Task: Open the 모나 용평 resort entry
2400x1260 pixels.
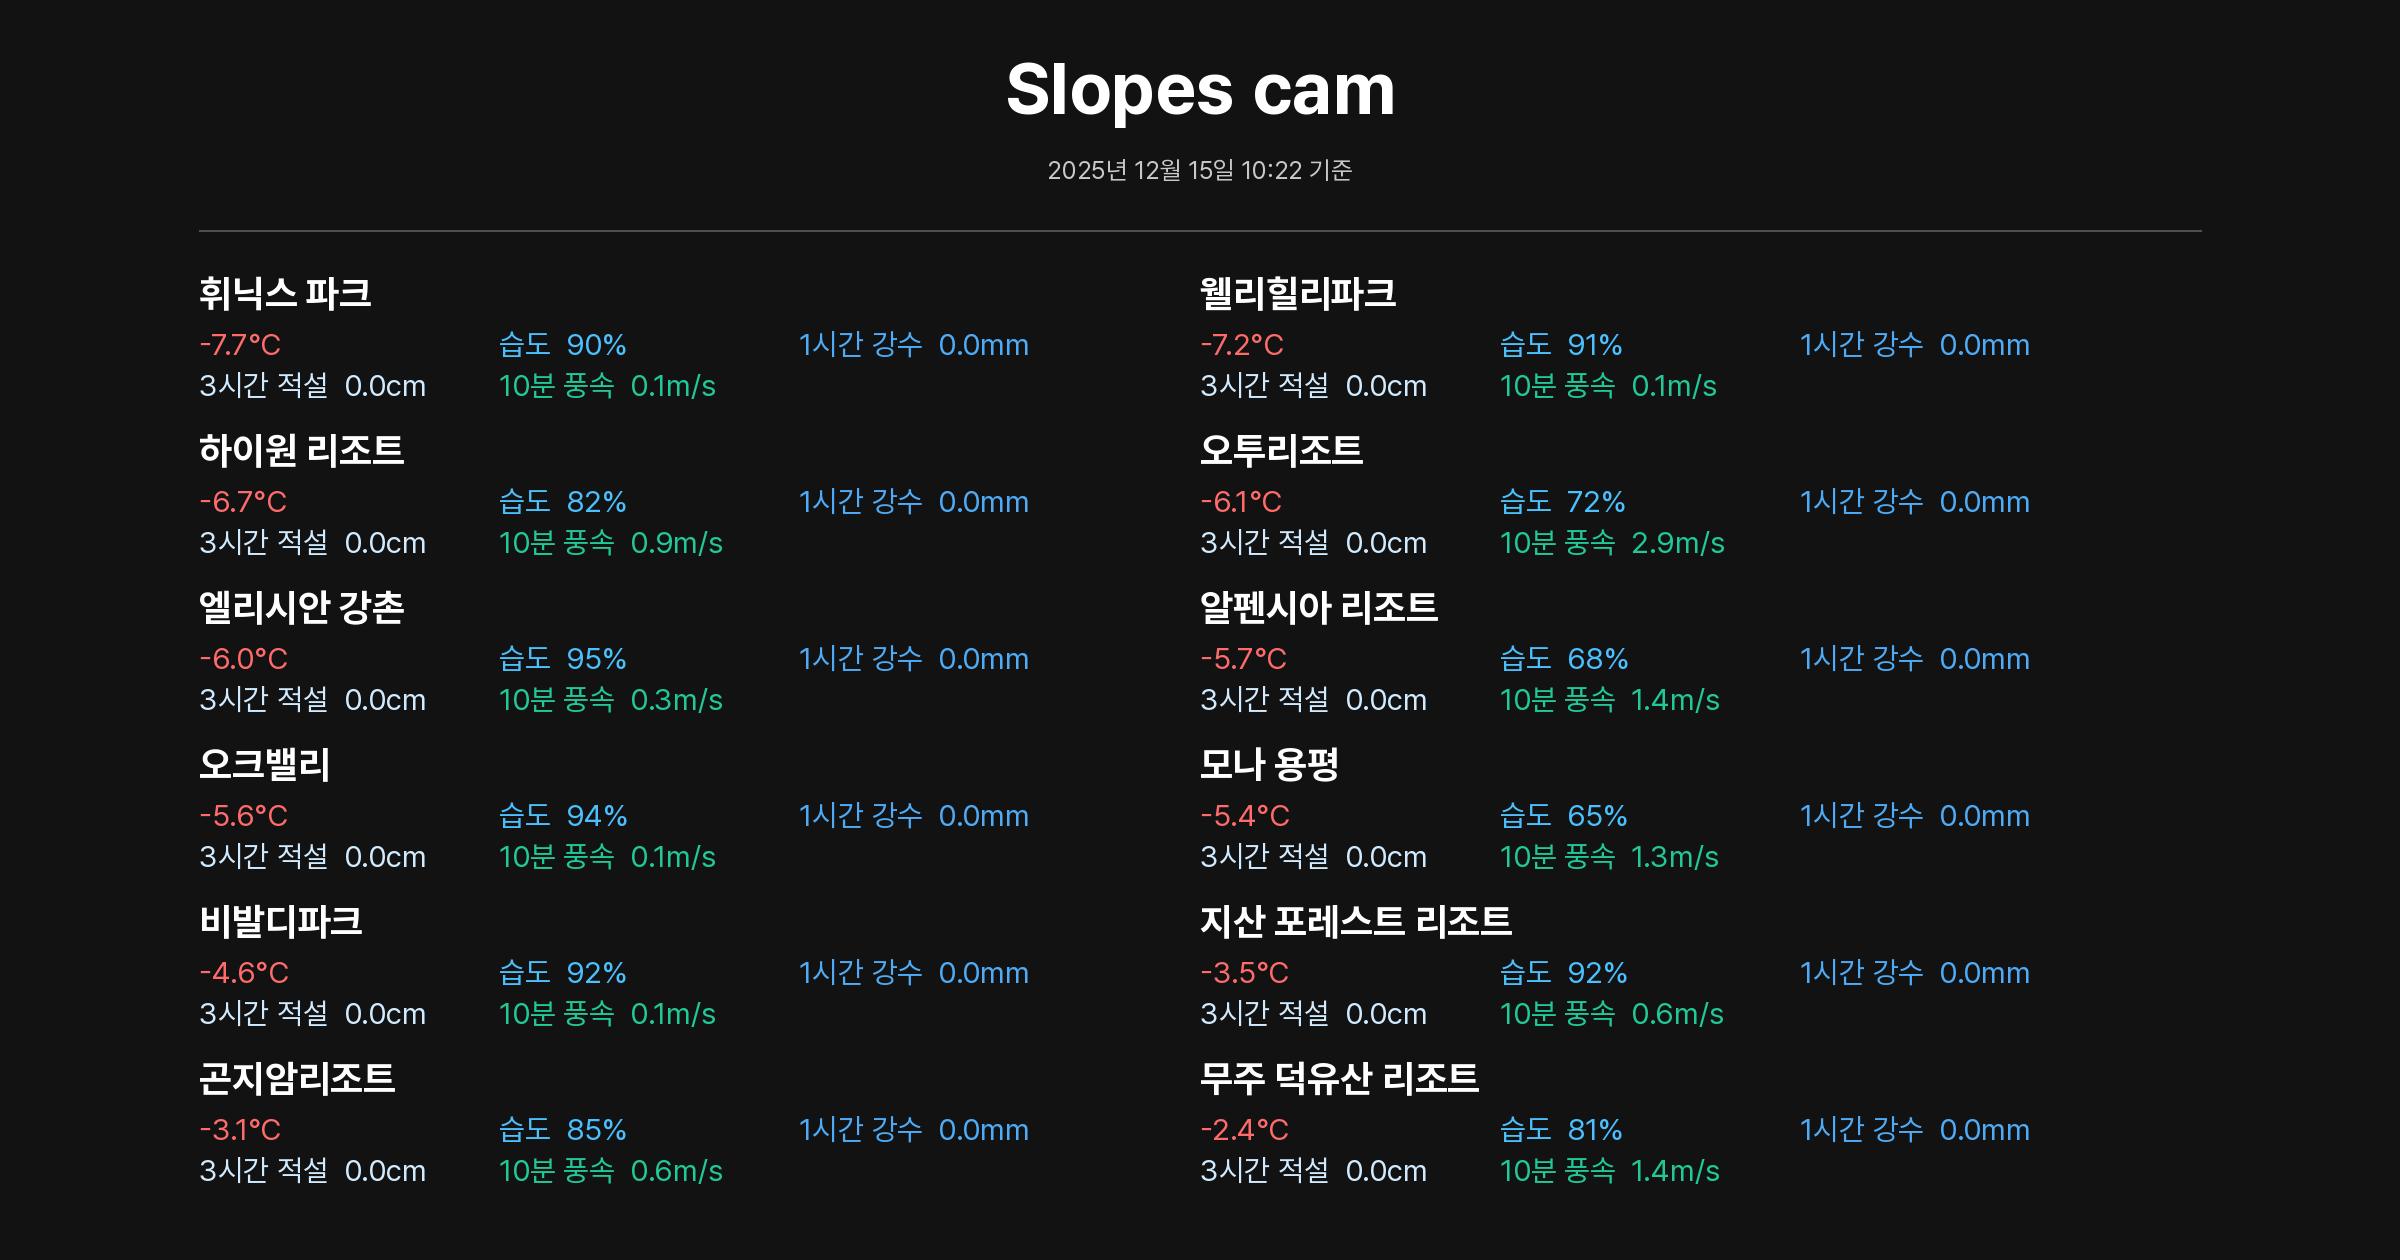Action: [1268, 765]
